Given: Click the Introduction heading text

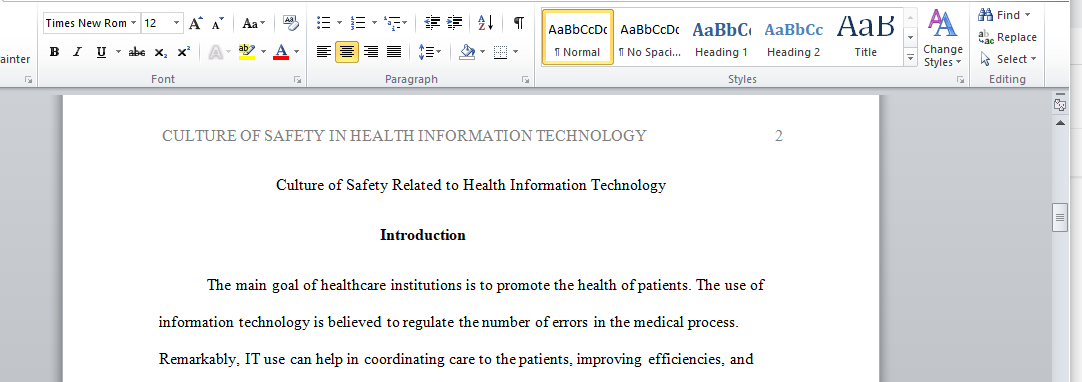Looking at the screenshot, I should (x=422, y=235).
